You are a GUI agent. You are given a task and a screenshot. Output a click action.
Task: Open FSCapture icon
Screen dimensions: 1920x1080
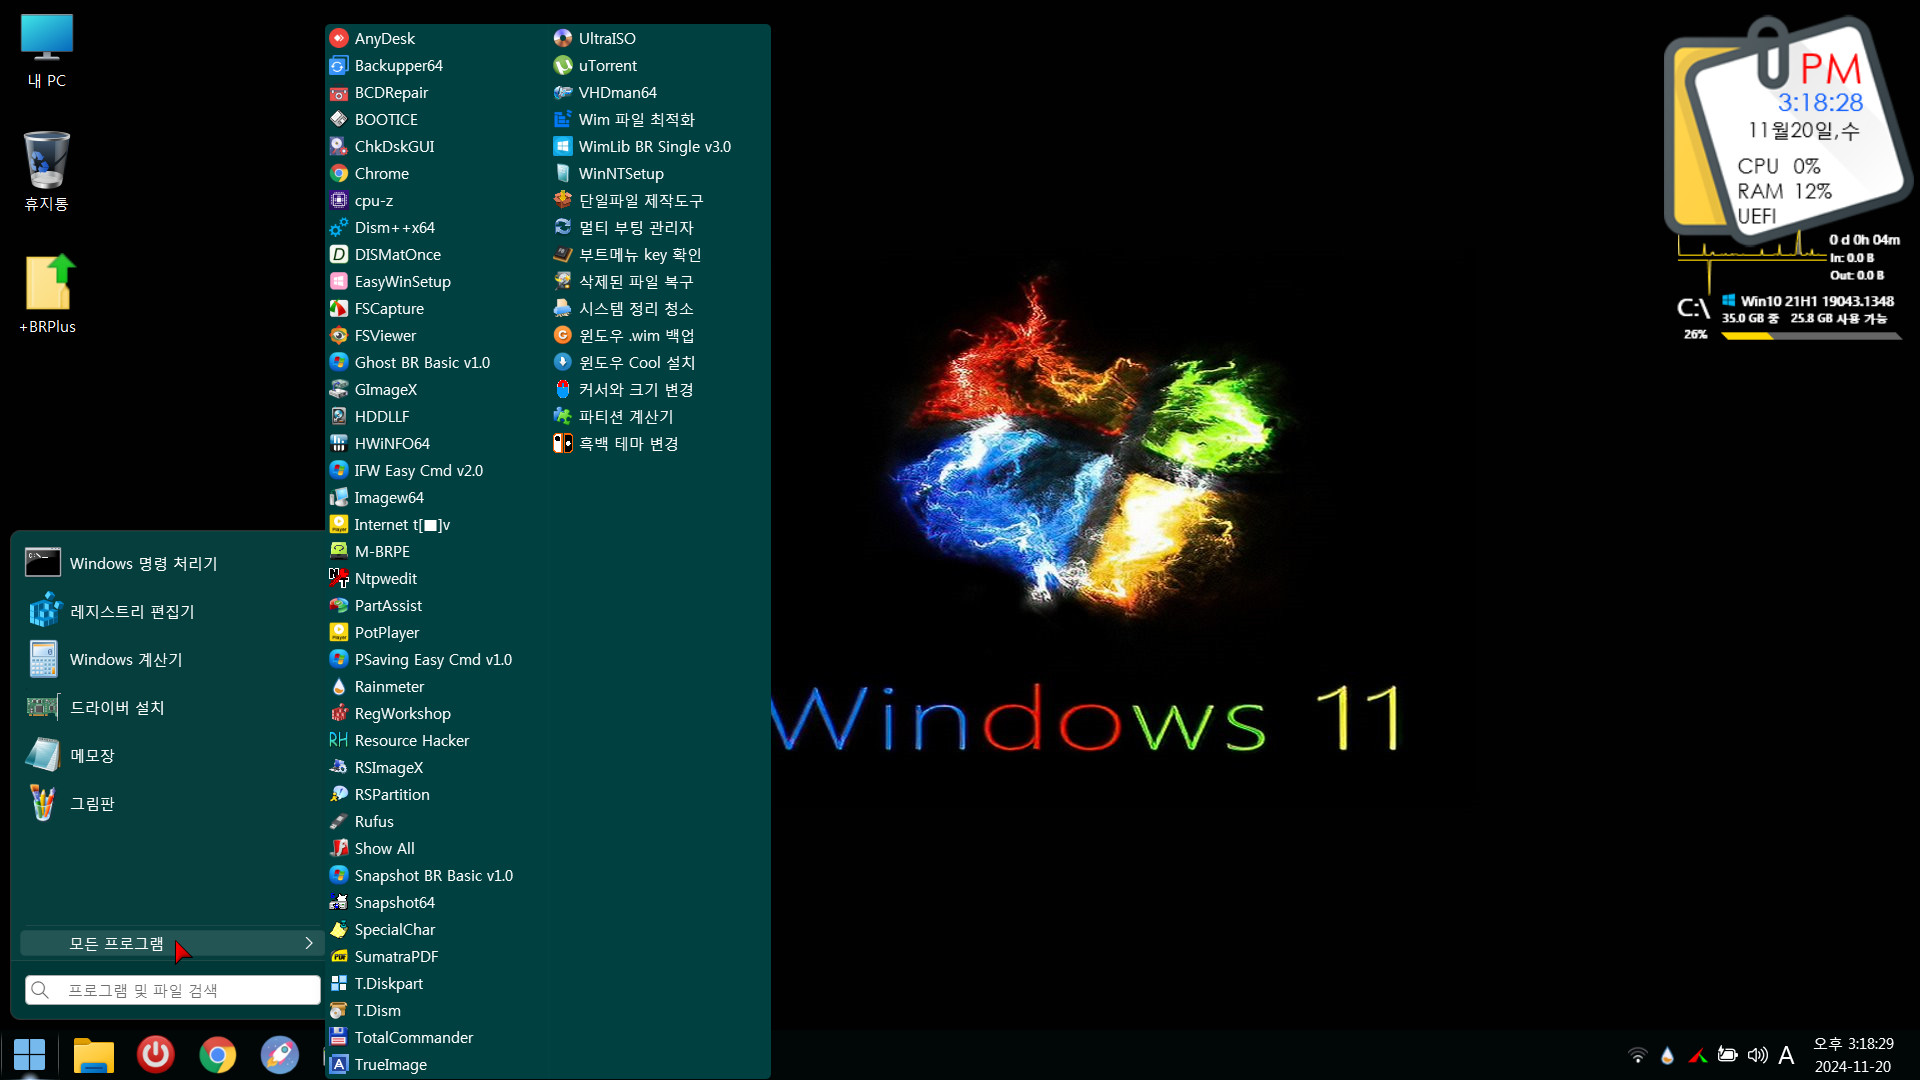pyautogui.click(x=339, y=308)
